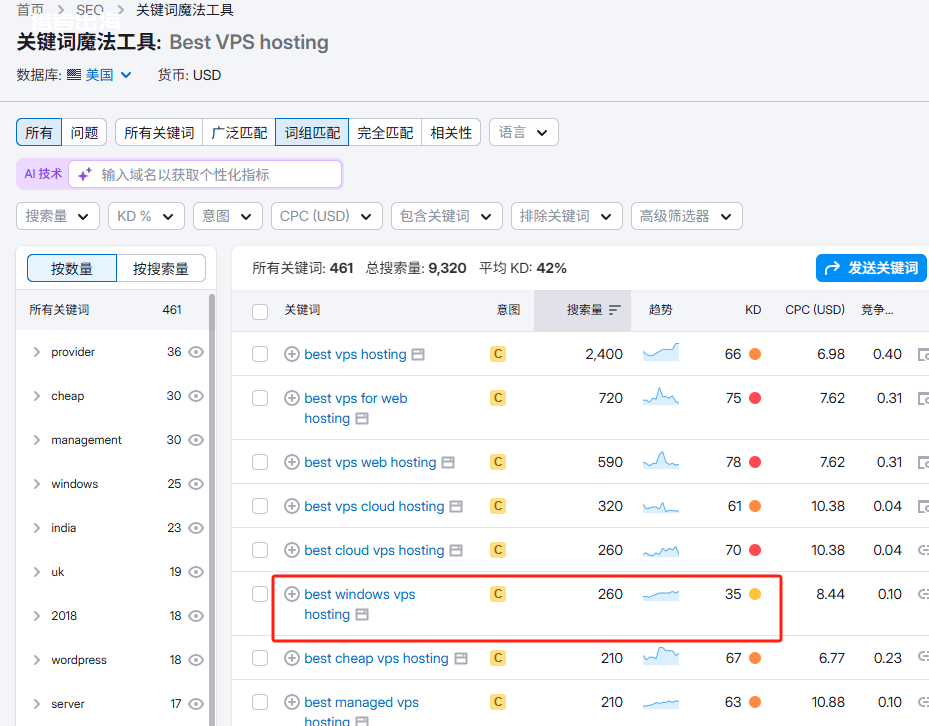
Task: Select the 问题 tab
Action: [x=85, y=132]
